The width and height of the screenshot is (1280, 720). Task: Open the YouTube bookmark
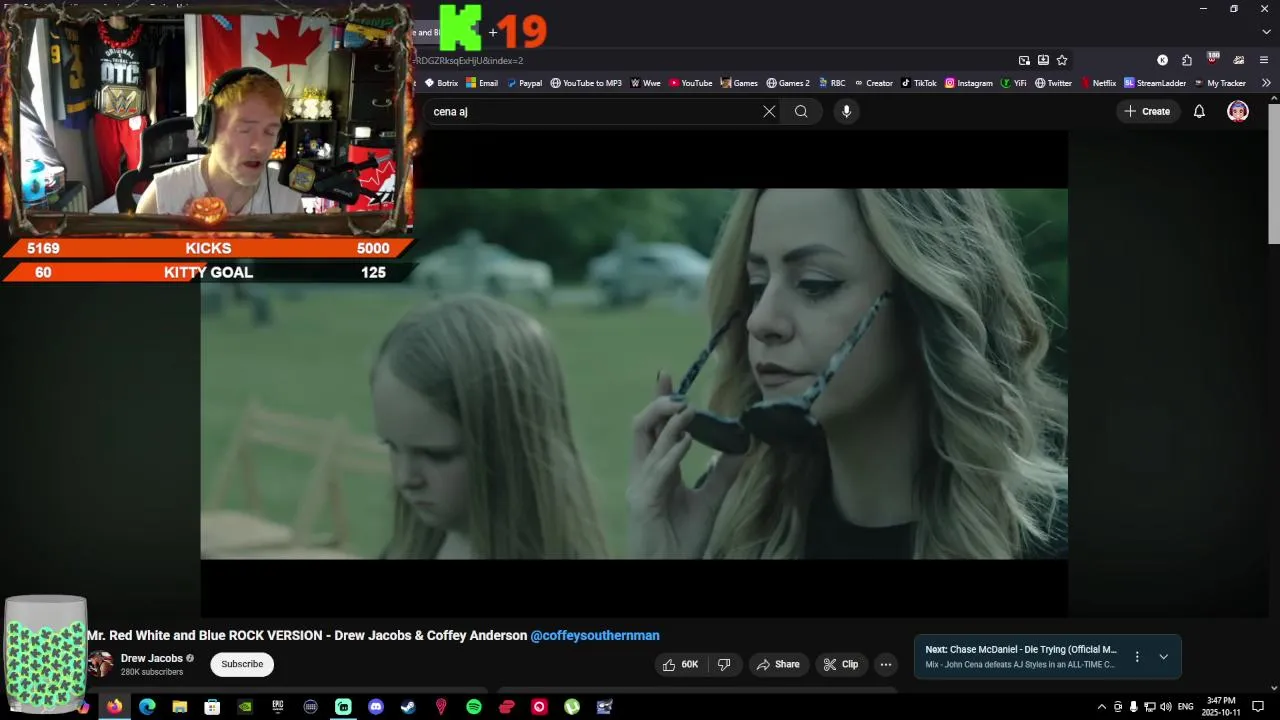coord(691,83)
